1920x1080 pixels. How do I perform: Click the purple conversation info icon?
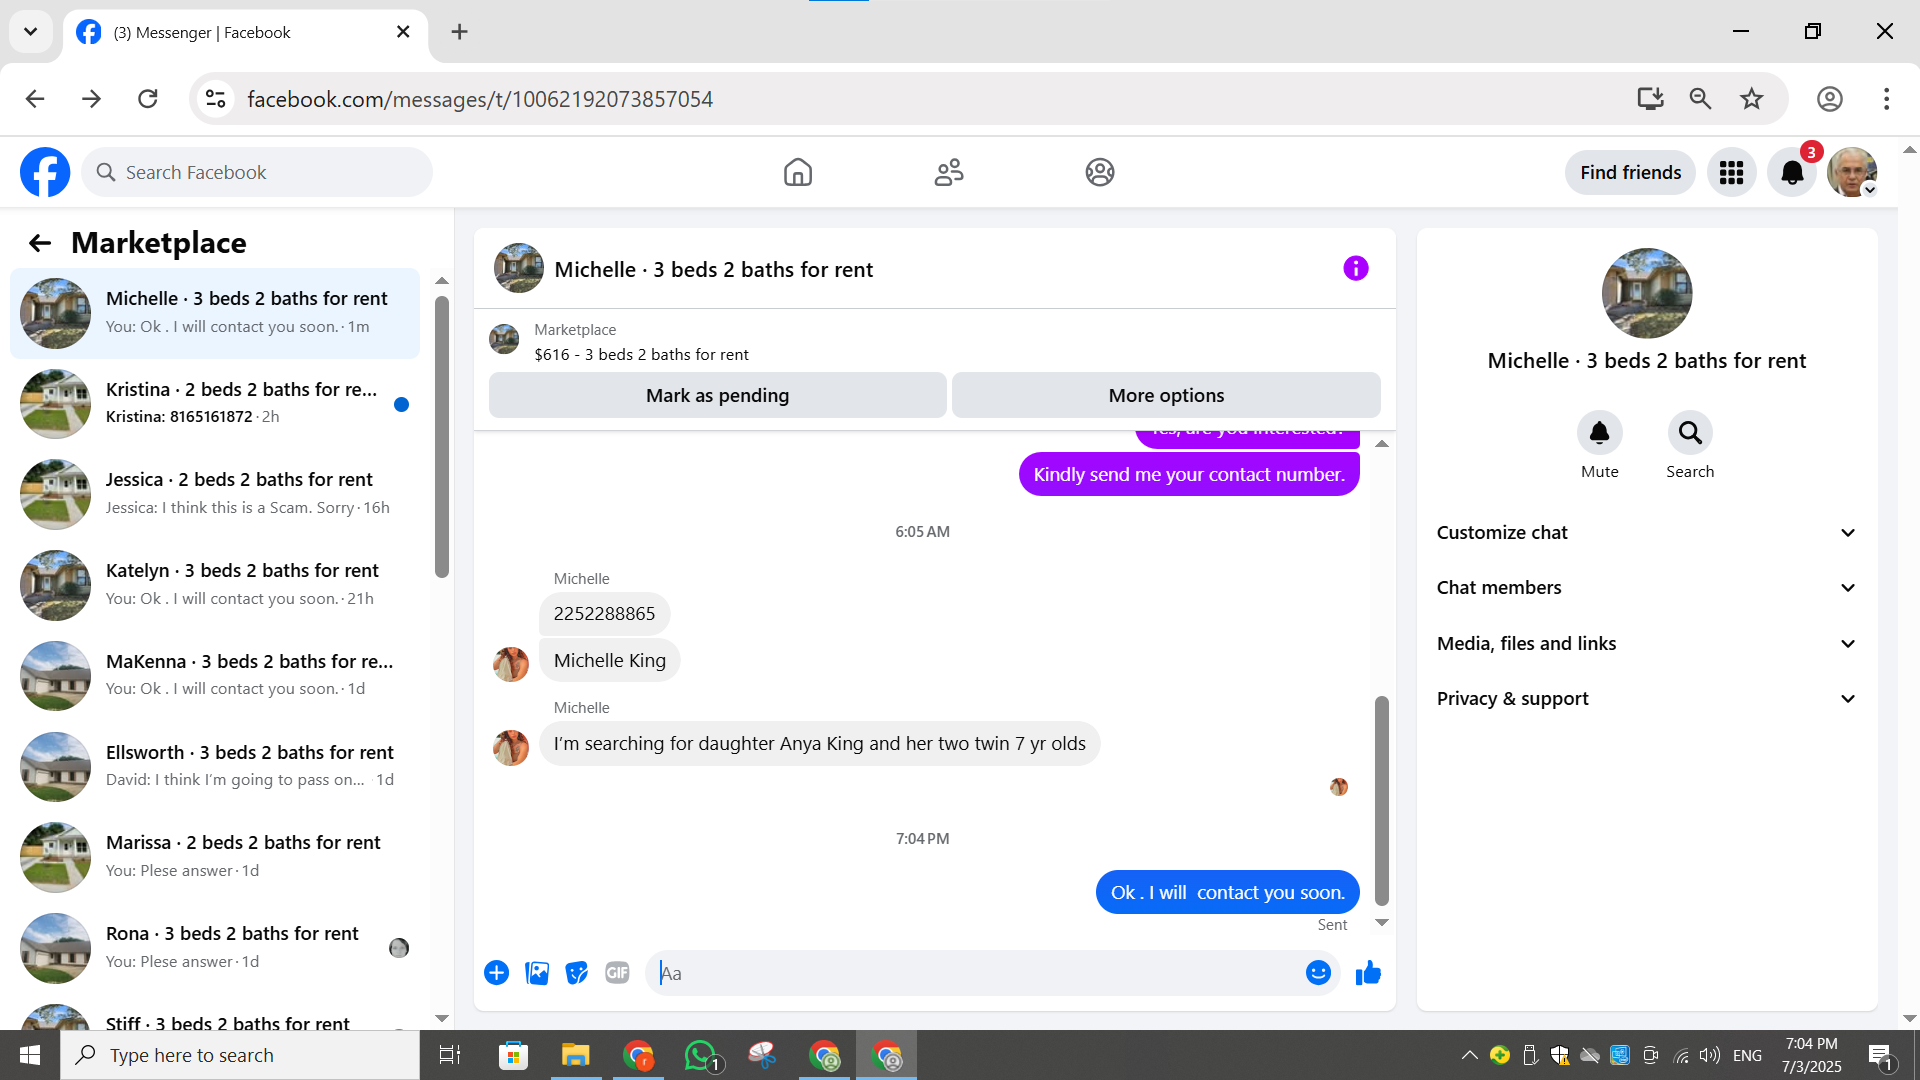pyautogui.click(x=1355, y=269)
